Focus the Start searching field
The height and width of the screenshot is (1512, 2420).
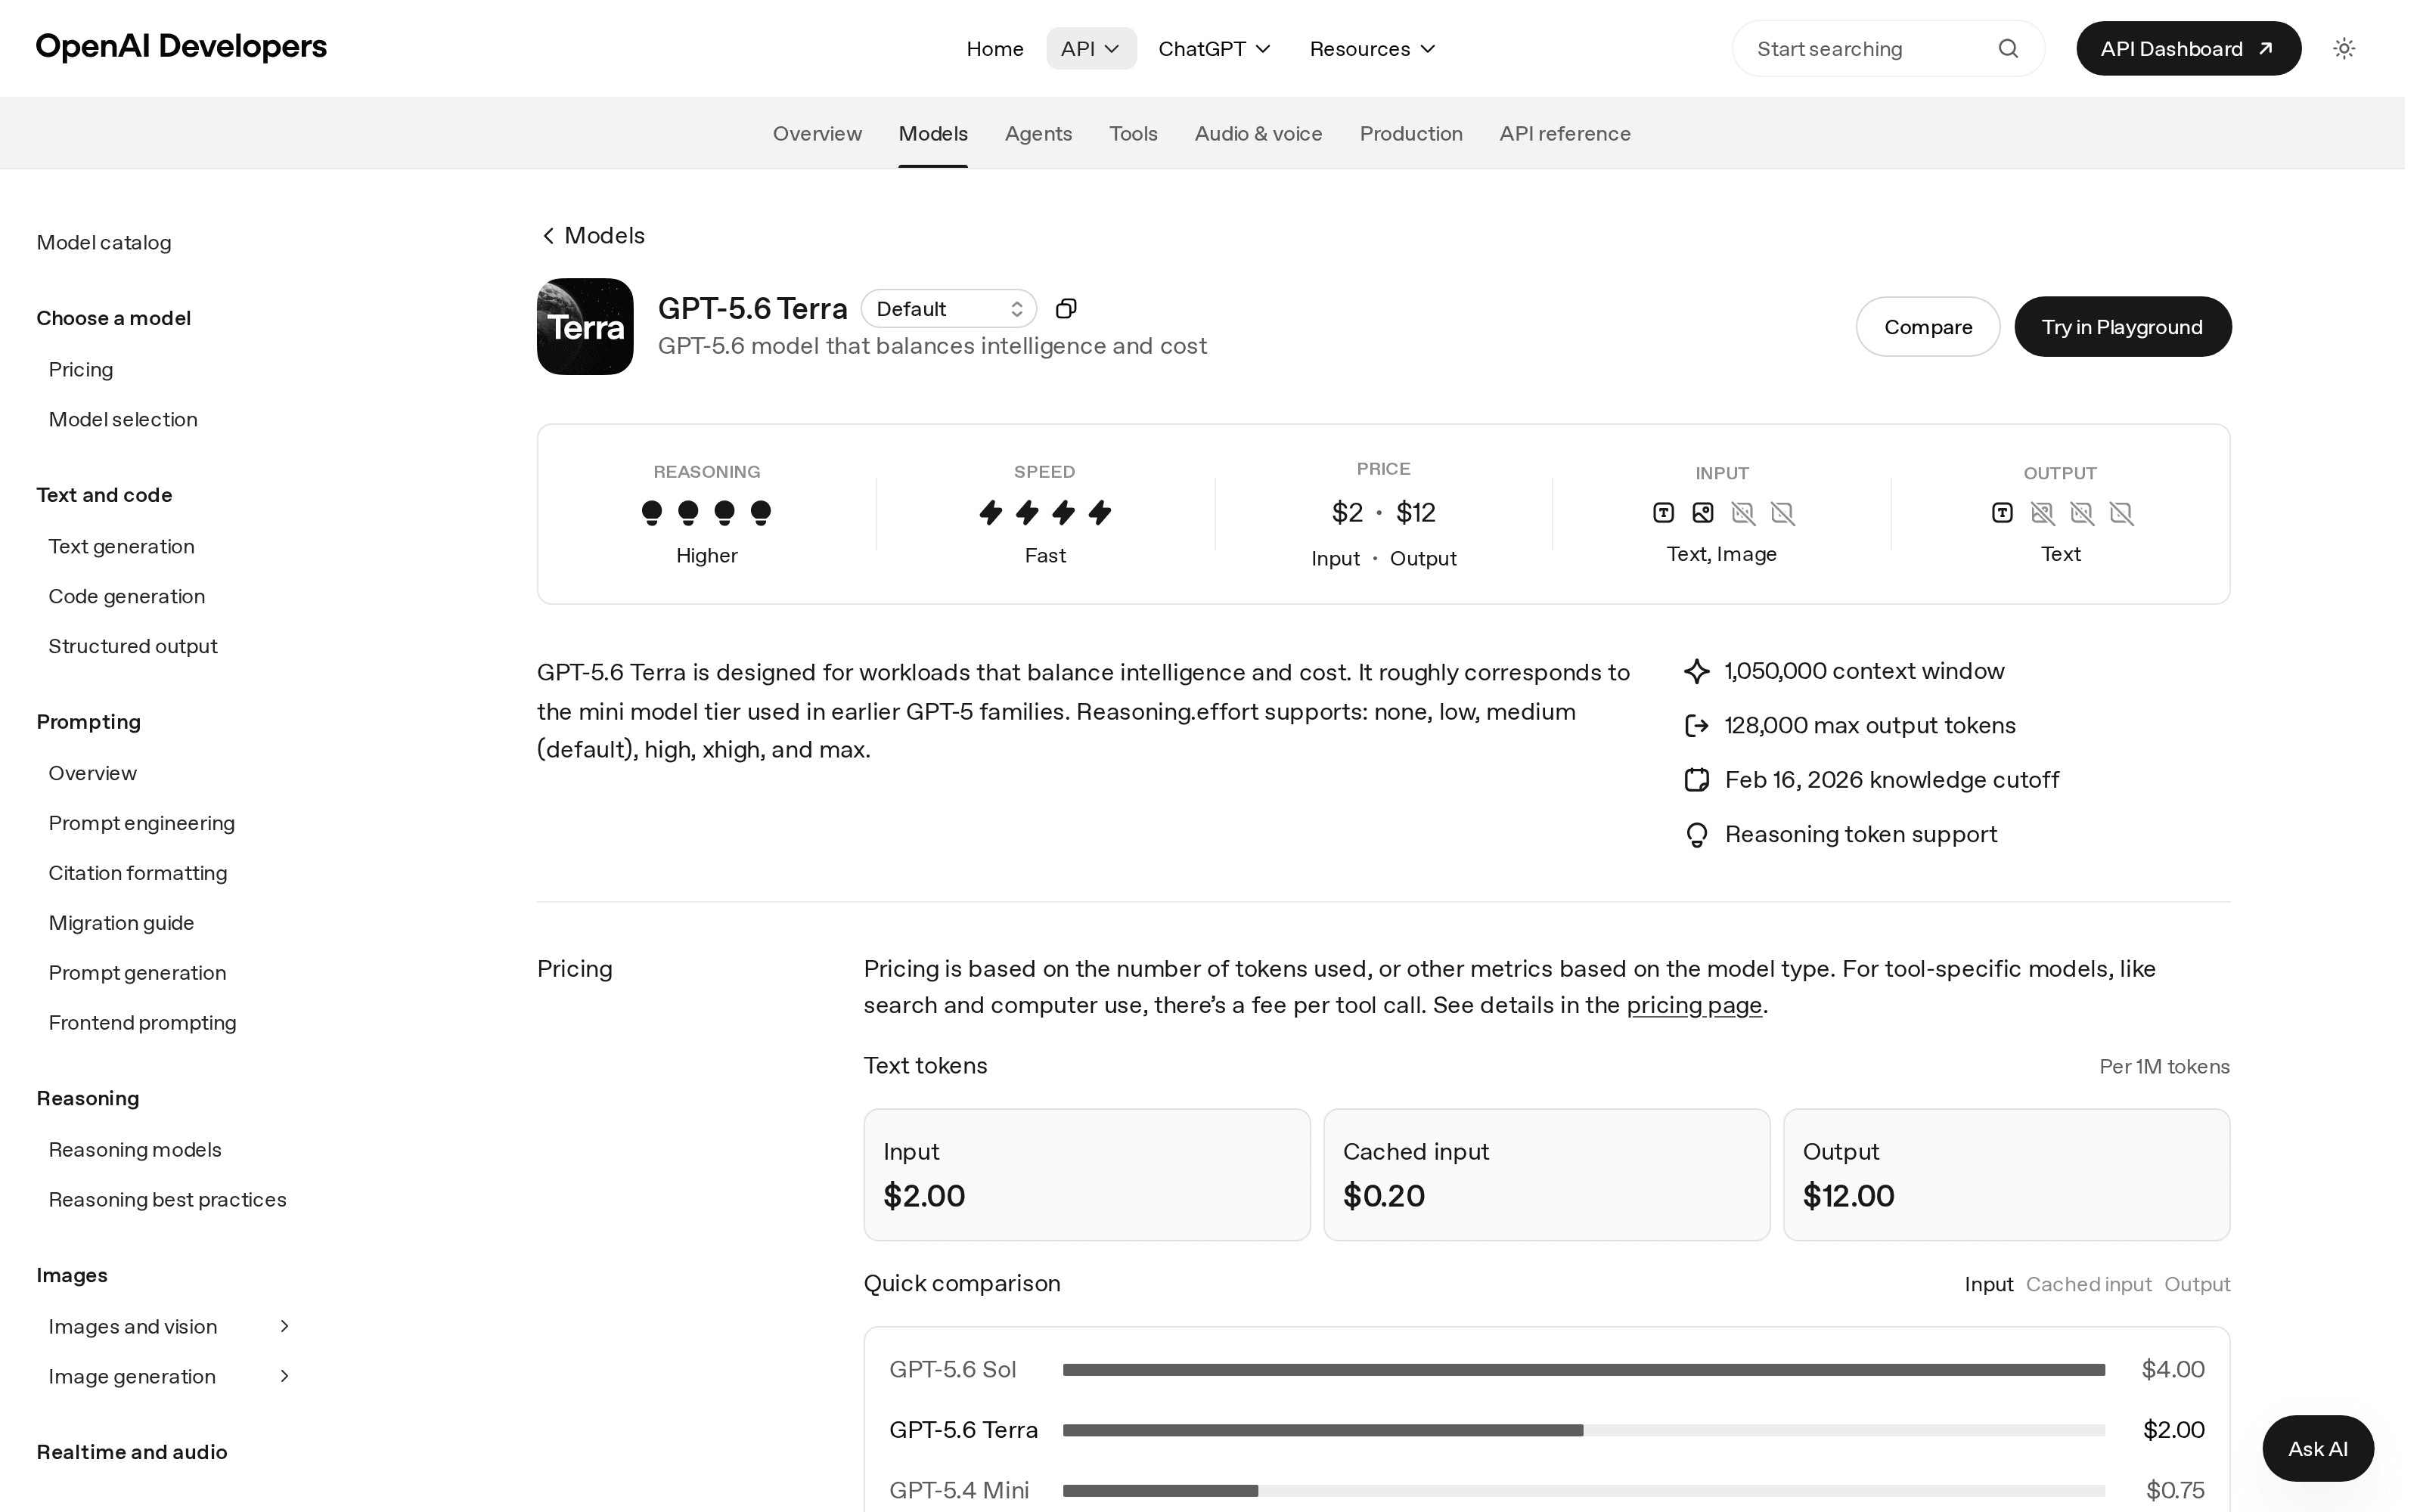click(x=1888, y=48)
